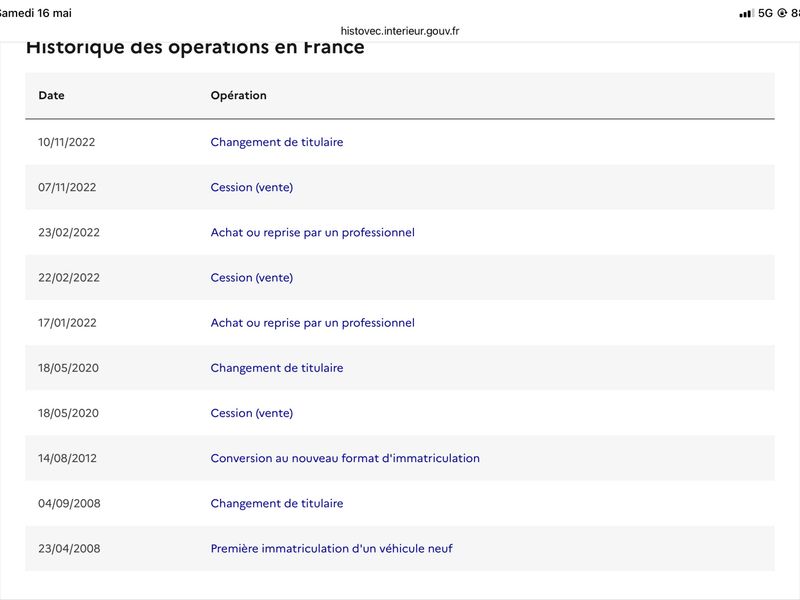Open the 18/05/2020 Changement de titulaire link

pyautogui.click(x=277, y=368)
